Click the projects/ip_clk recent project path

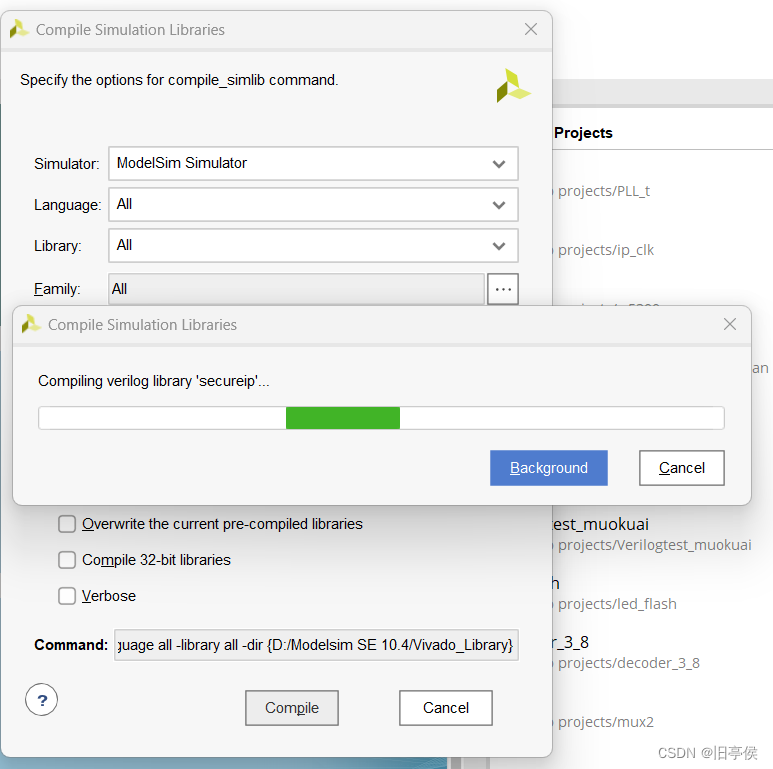click(605, 250)
